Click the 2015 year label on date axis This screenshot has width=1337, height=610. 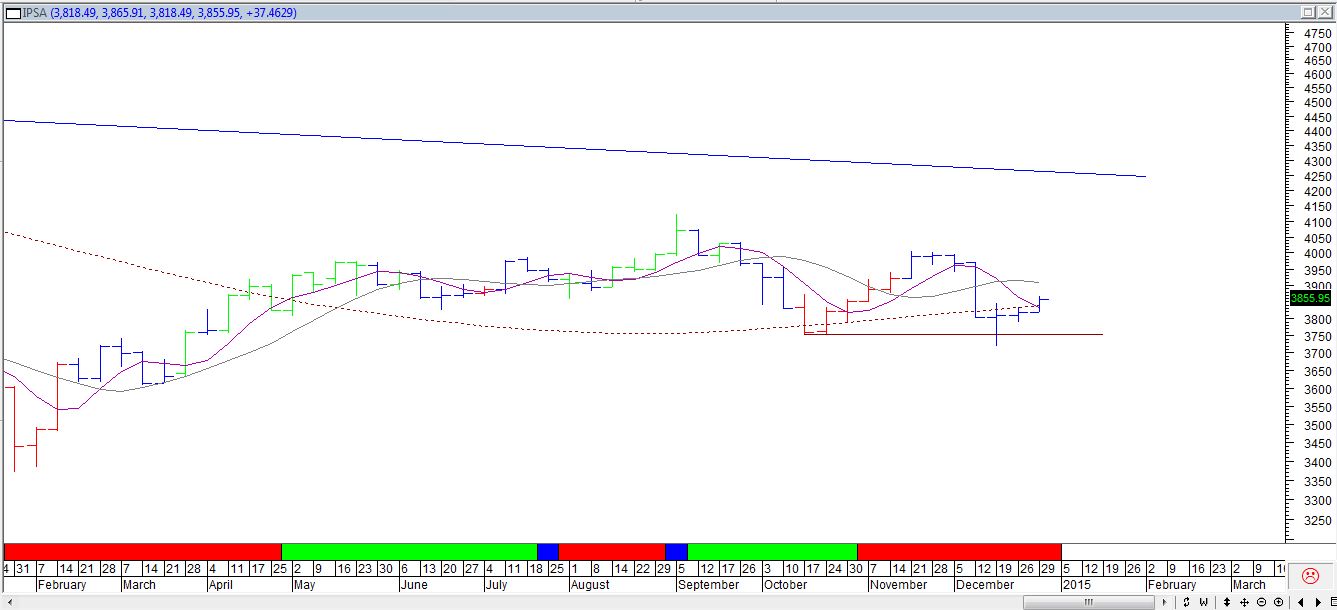1076,585
